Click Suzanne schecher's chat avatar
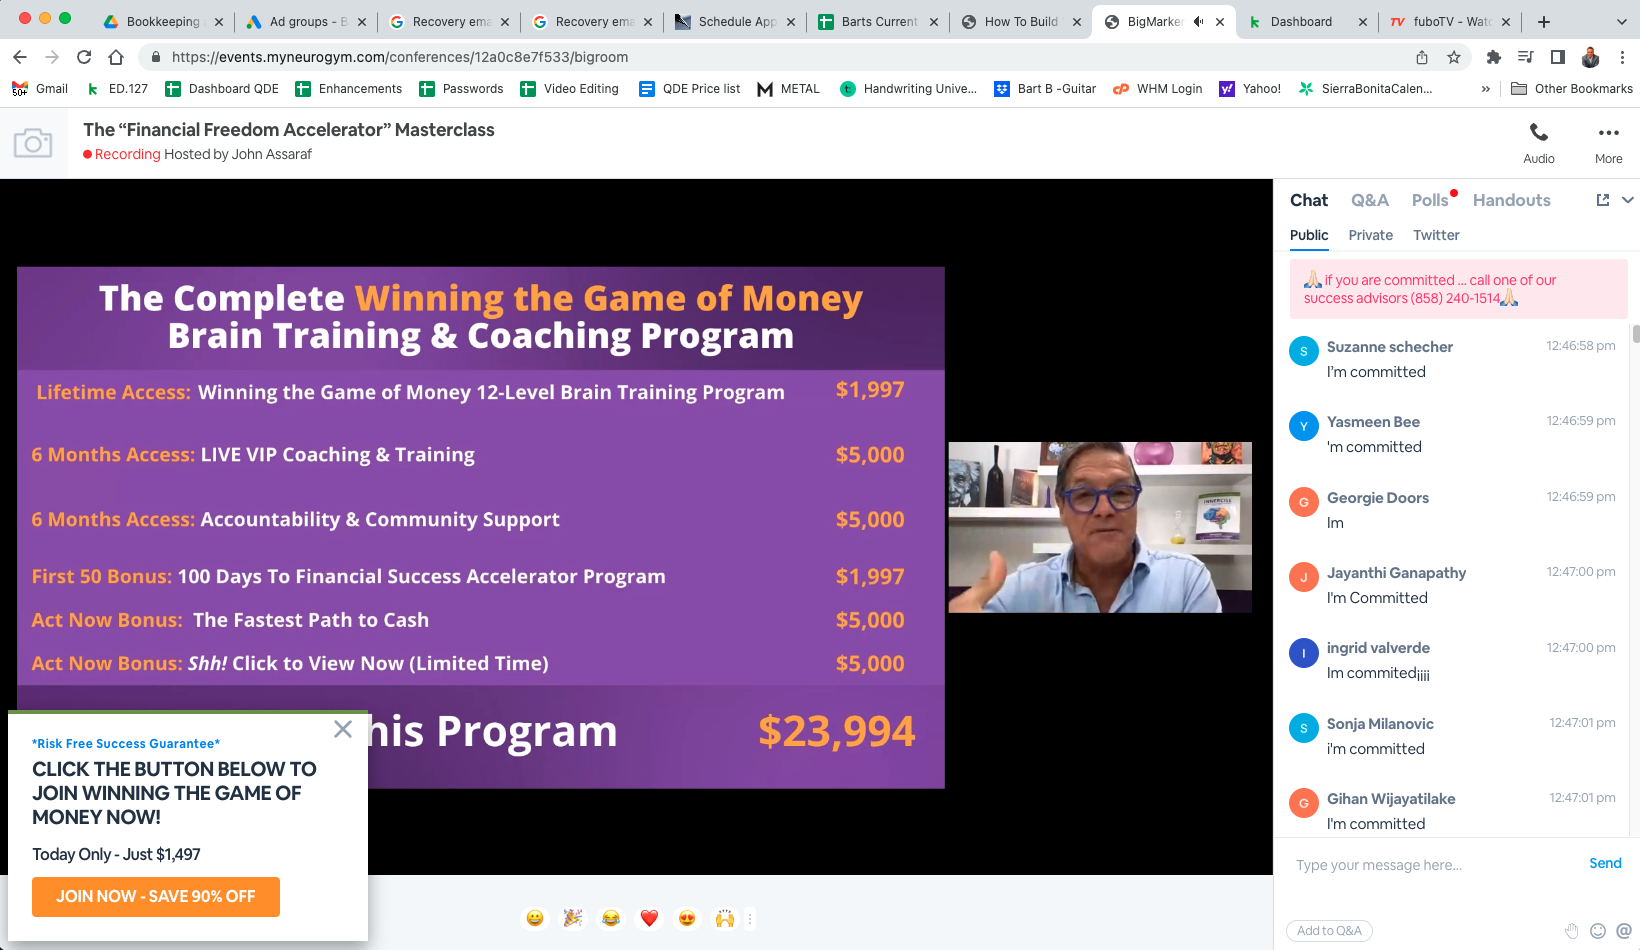This screenshot has width=1640, height=950. 1303,351
